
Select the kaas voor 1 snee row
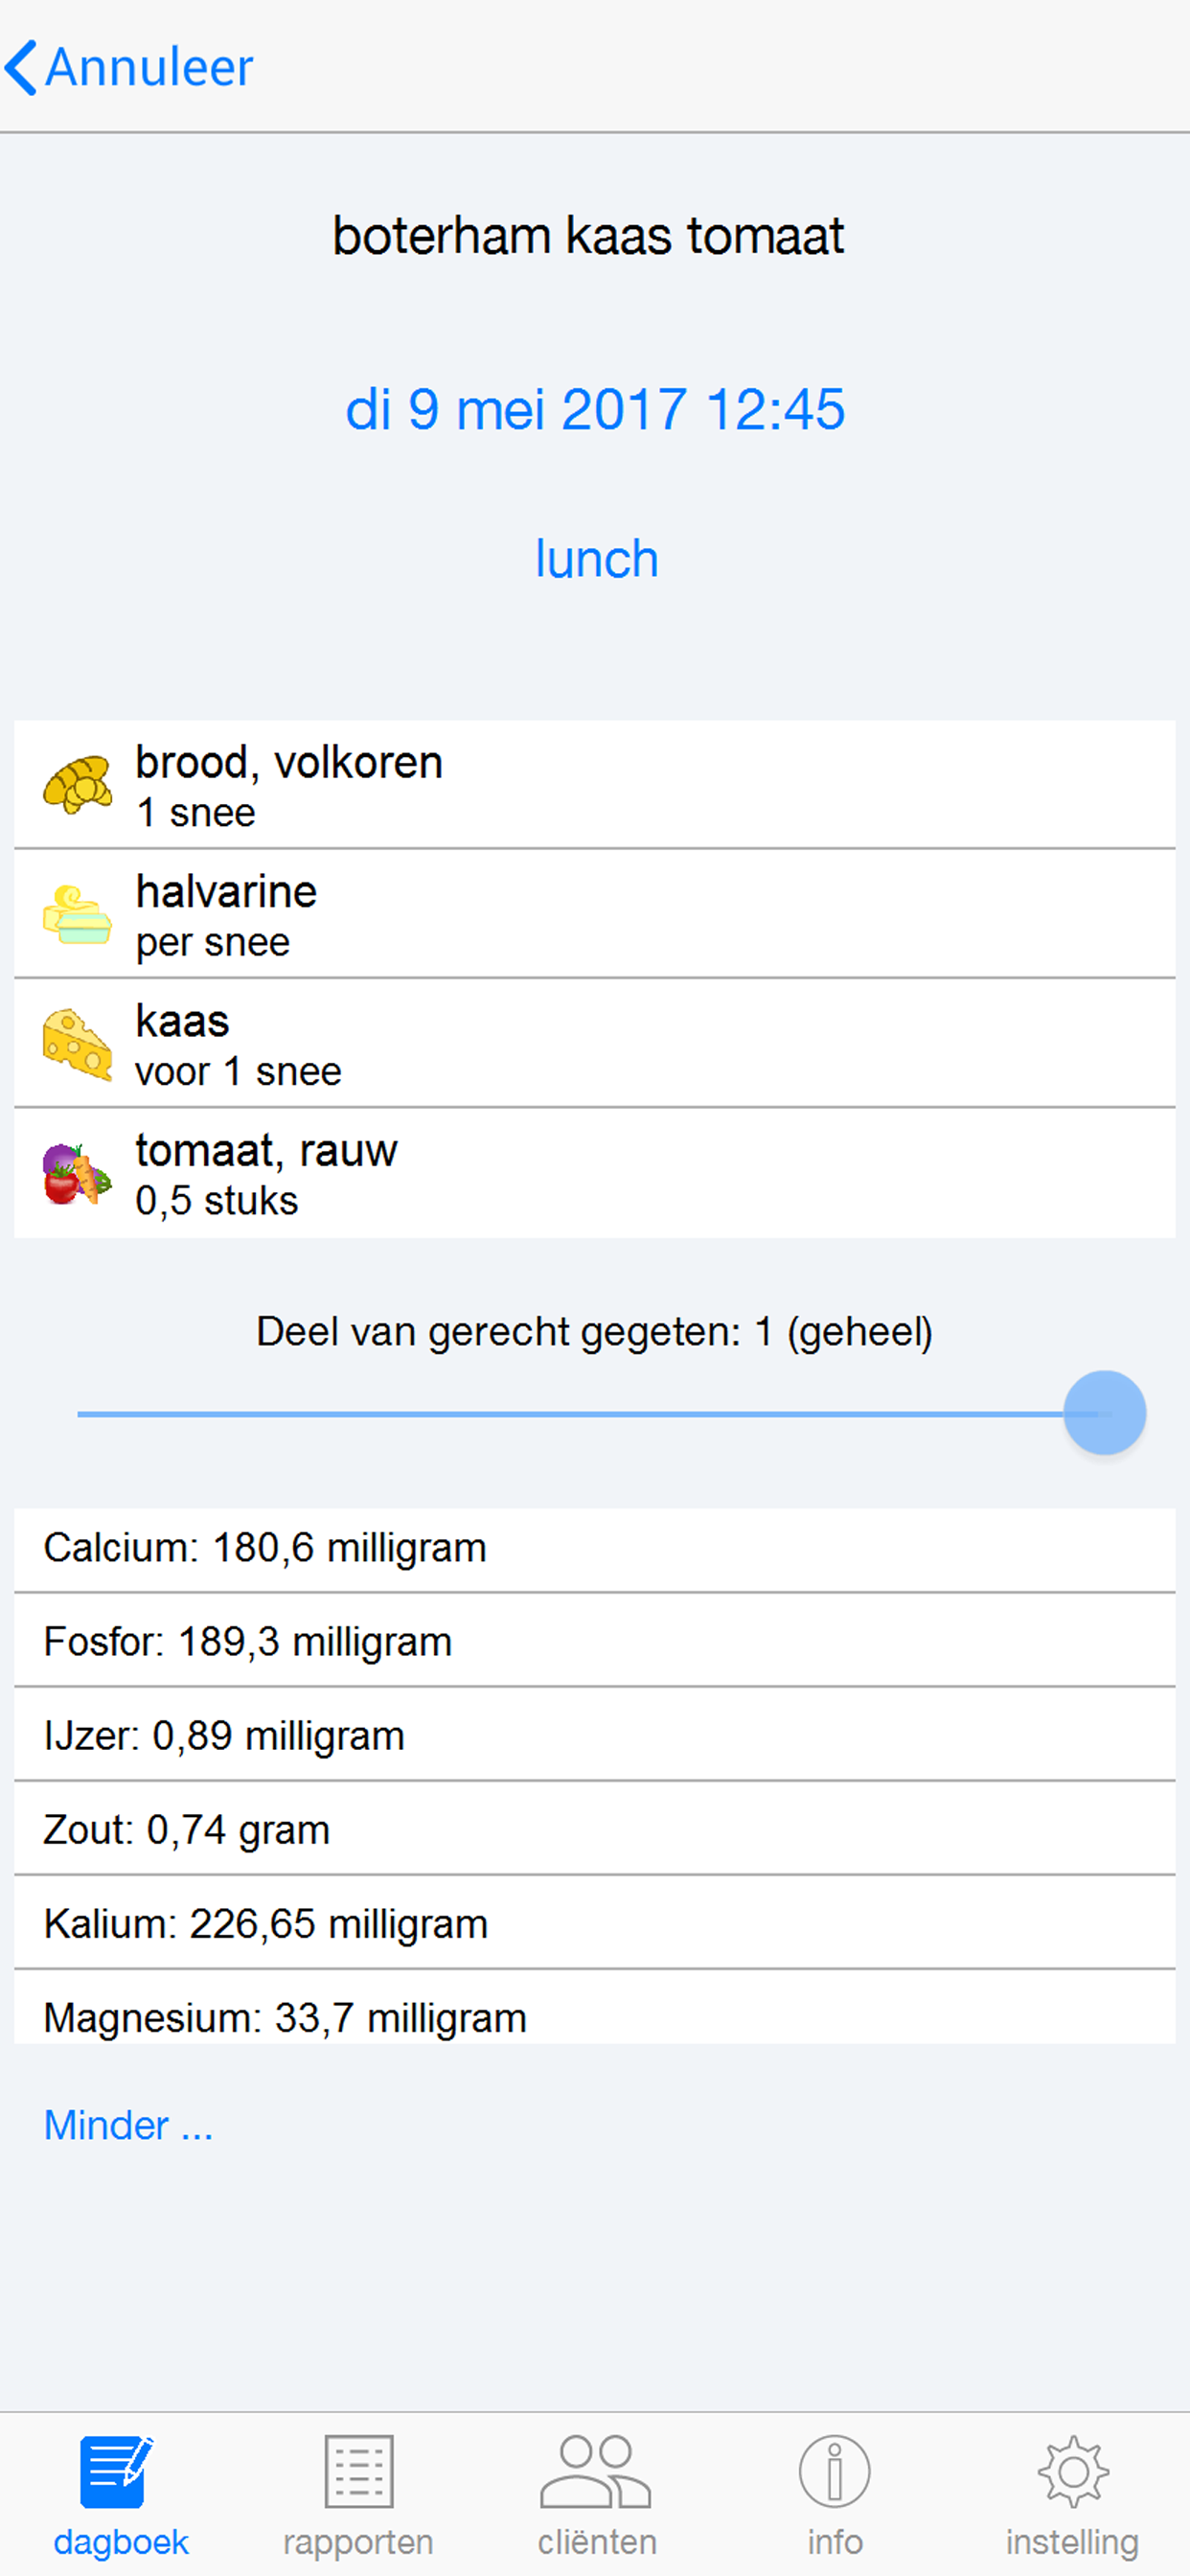tap(595, 1044)
